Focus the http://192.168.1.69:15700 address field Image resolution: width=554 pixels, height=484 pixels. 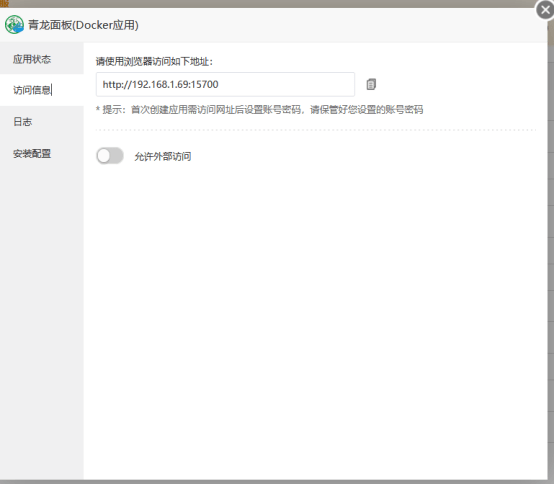[225, 84]
